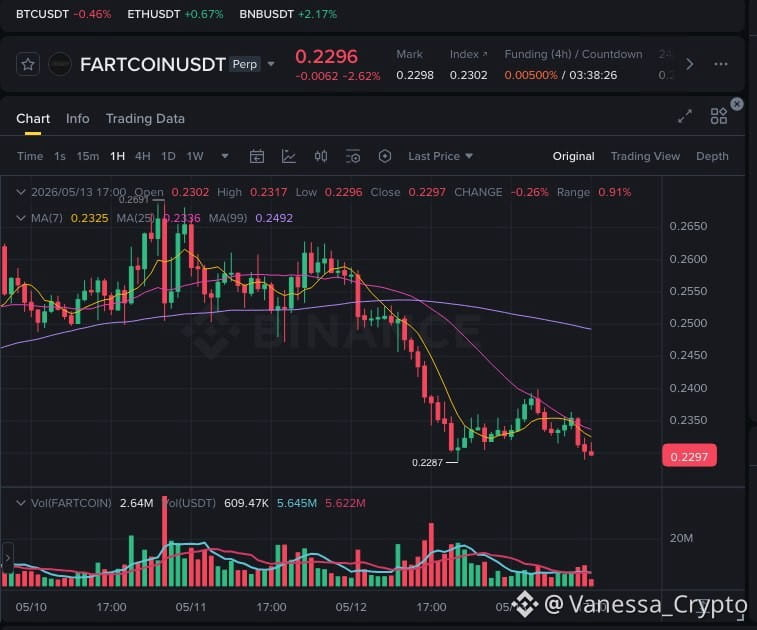
Task: Click the Perp contract type tag
Action: [x=245, y=64]
